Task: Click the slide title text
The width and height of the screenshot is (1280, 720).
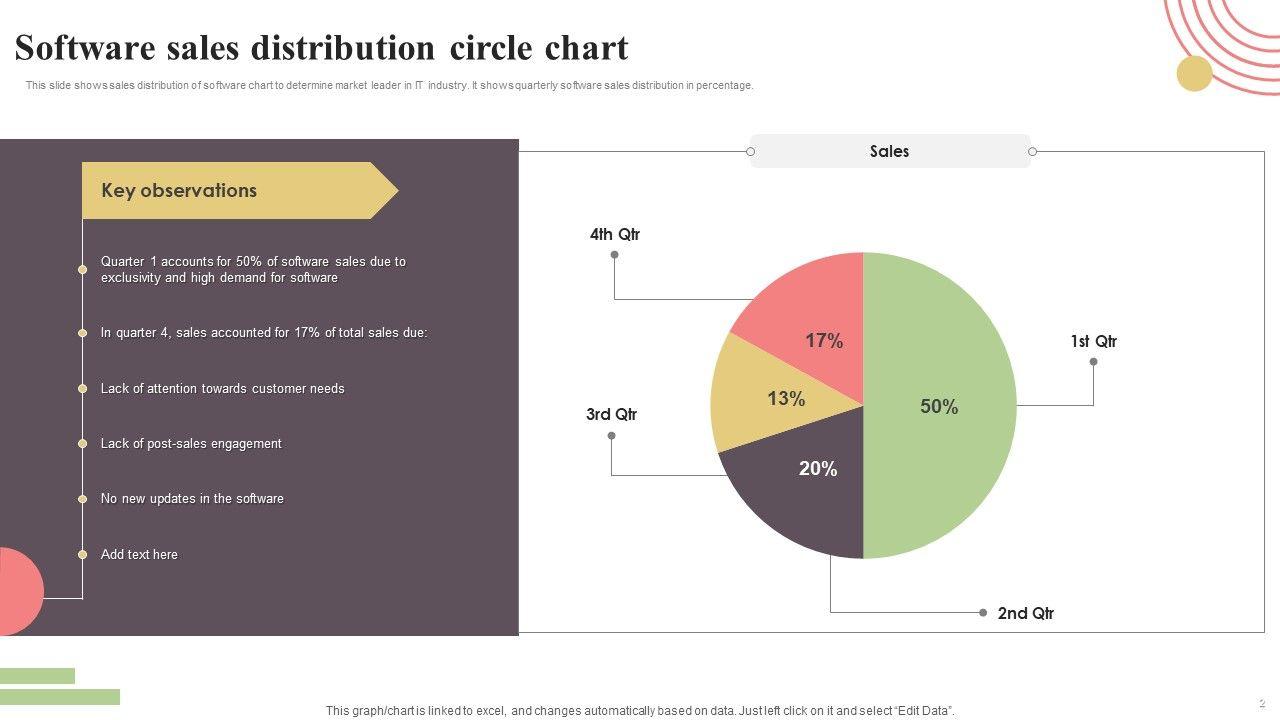Action: pos(321,48)
